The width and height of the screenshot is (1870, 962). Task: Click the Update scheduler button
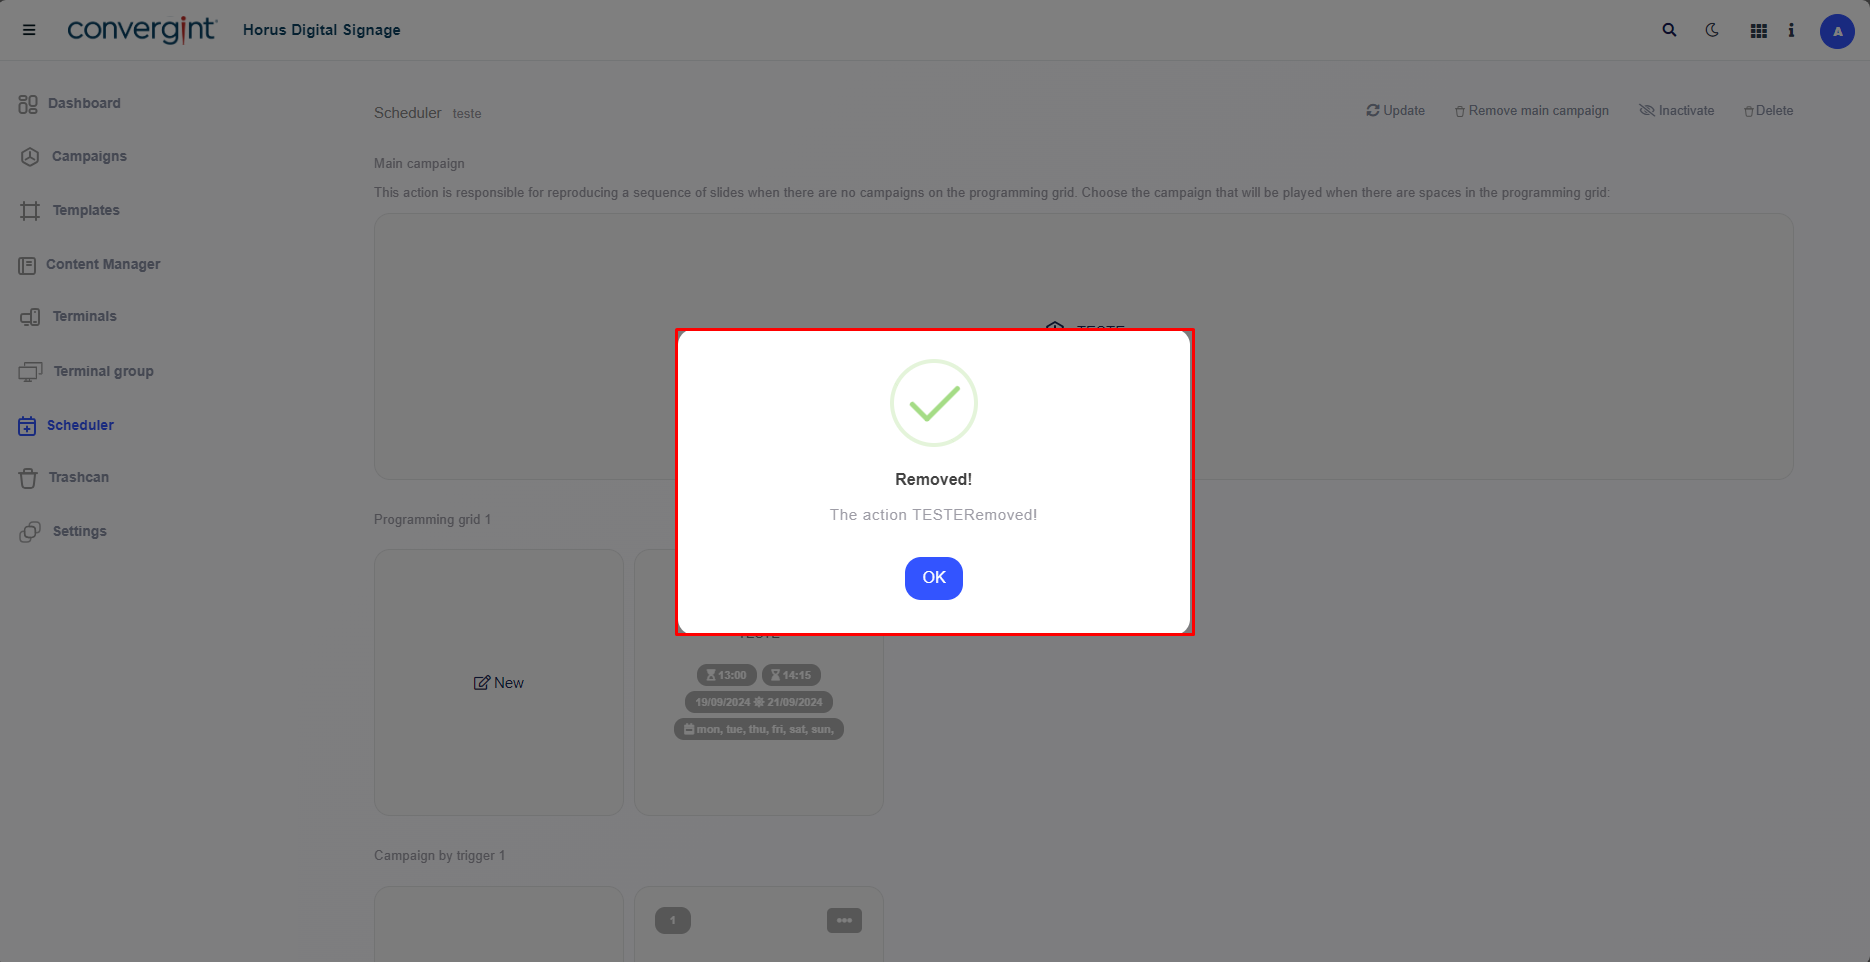click(1396, 111)
